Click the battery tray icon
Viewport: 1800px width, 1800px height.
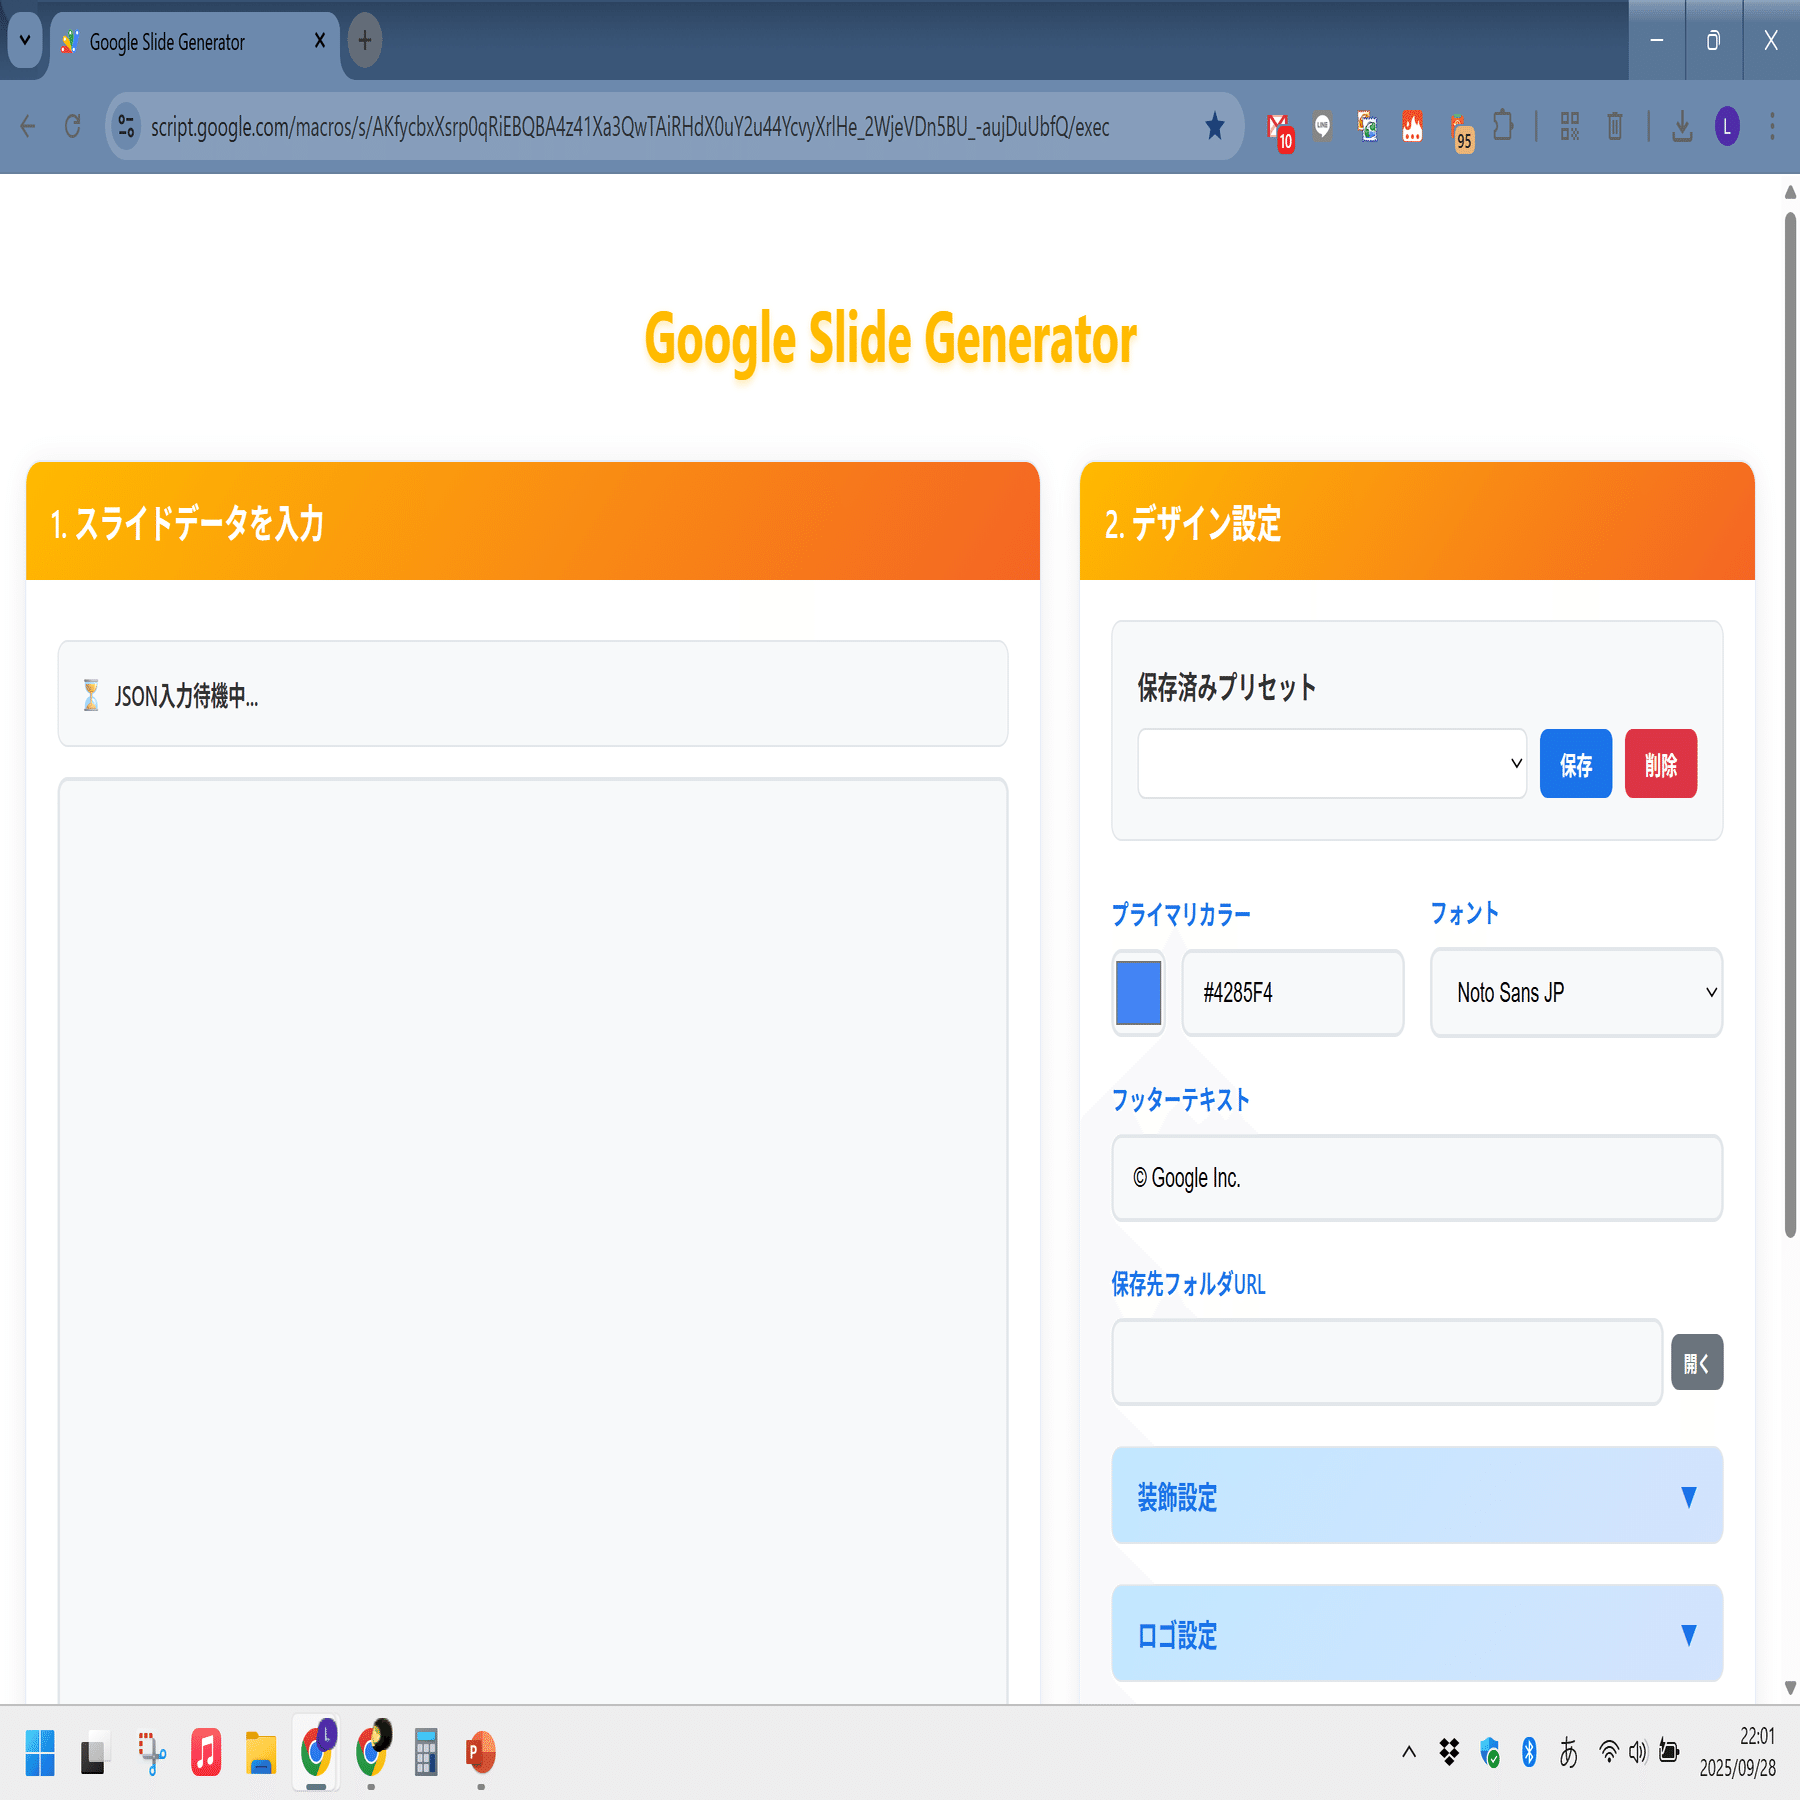[x=1669, y=1751]
